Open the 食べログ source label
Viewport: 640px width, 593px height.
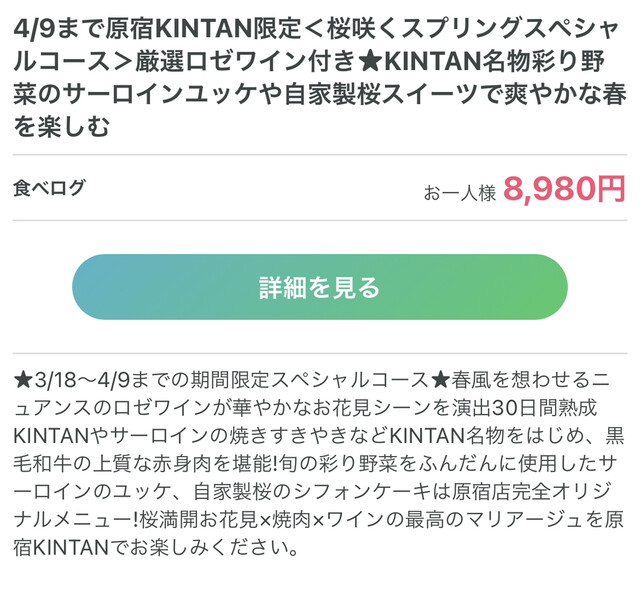pyautogui.click(x=49, y=187)
